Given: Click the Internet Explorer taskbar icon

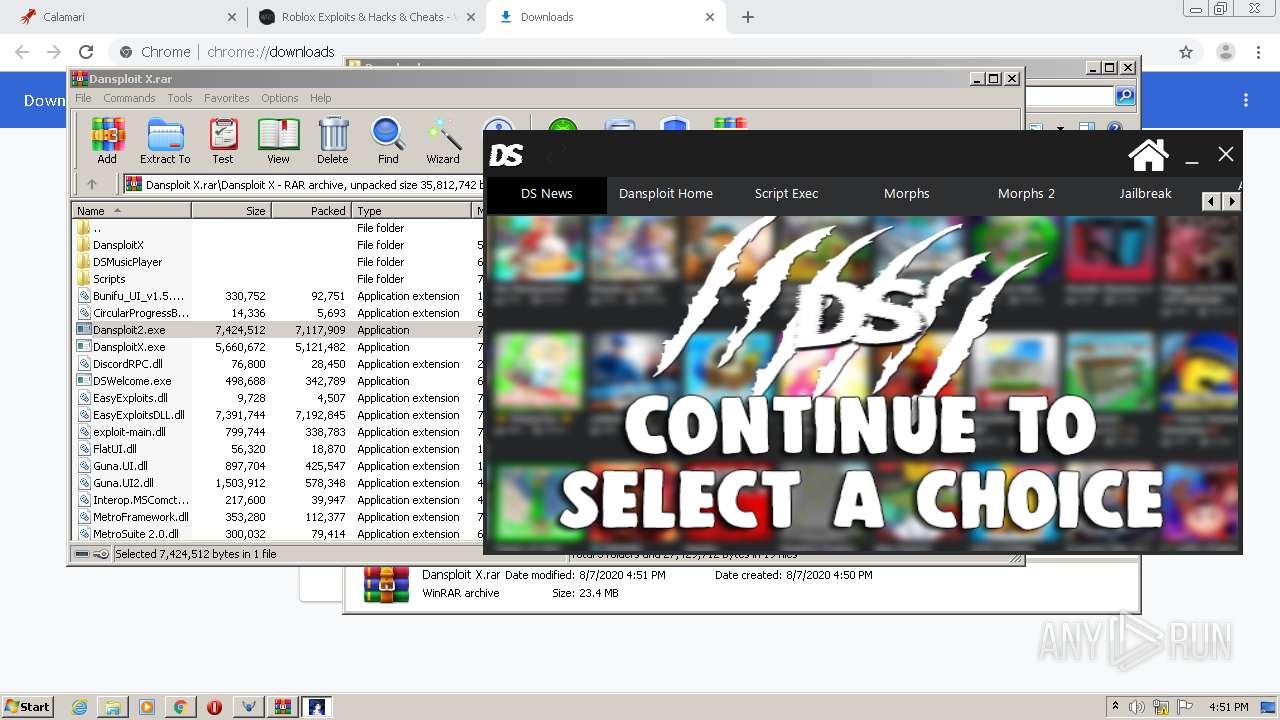Looking at the screenshot, I should tap(79, 707).
